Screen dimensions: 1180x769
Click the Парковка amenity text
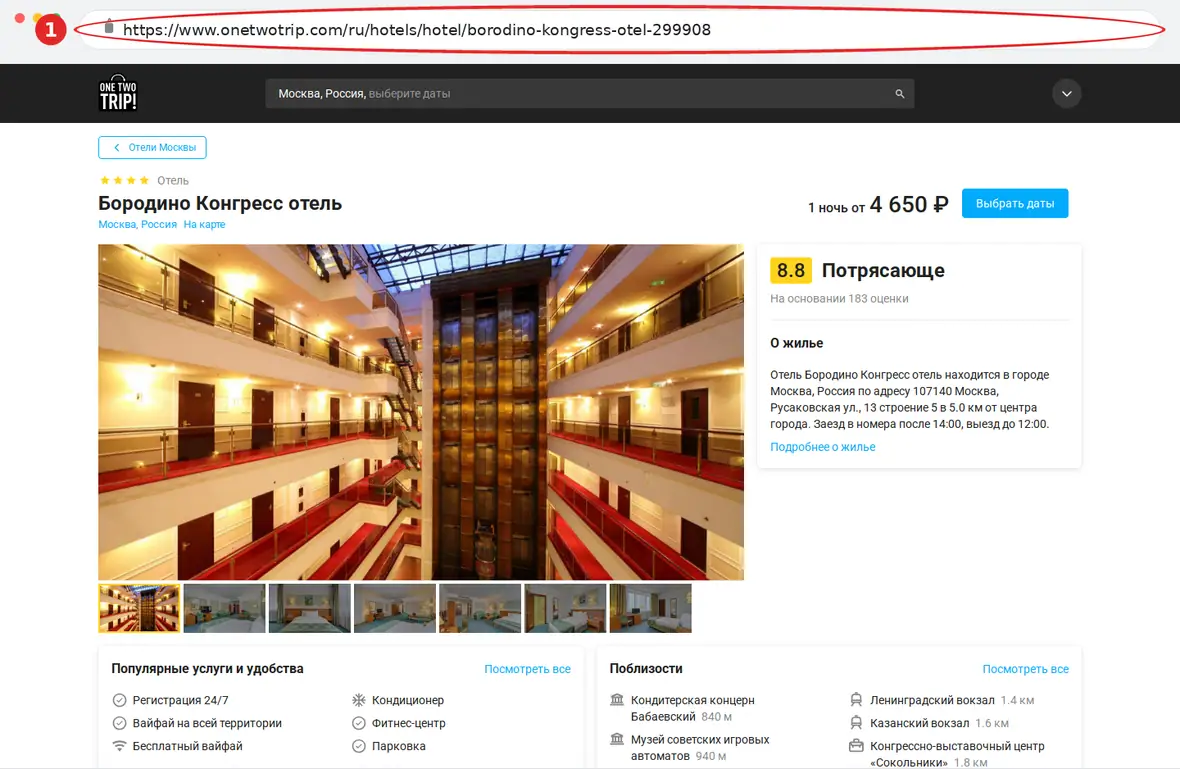[x=399, y=746]
